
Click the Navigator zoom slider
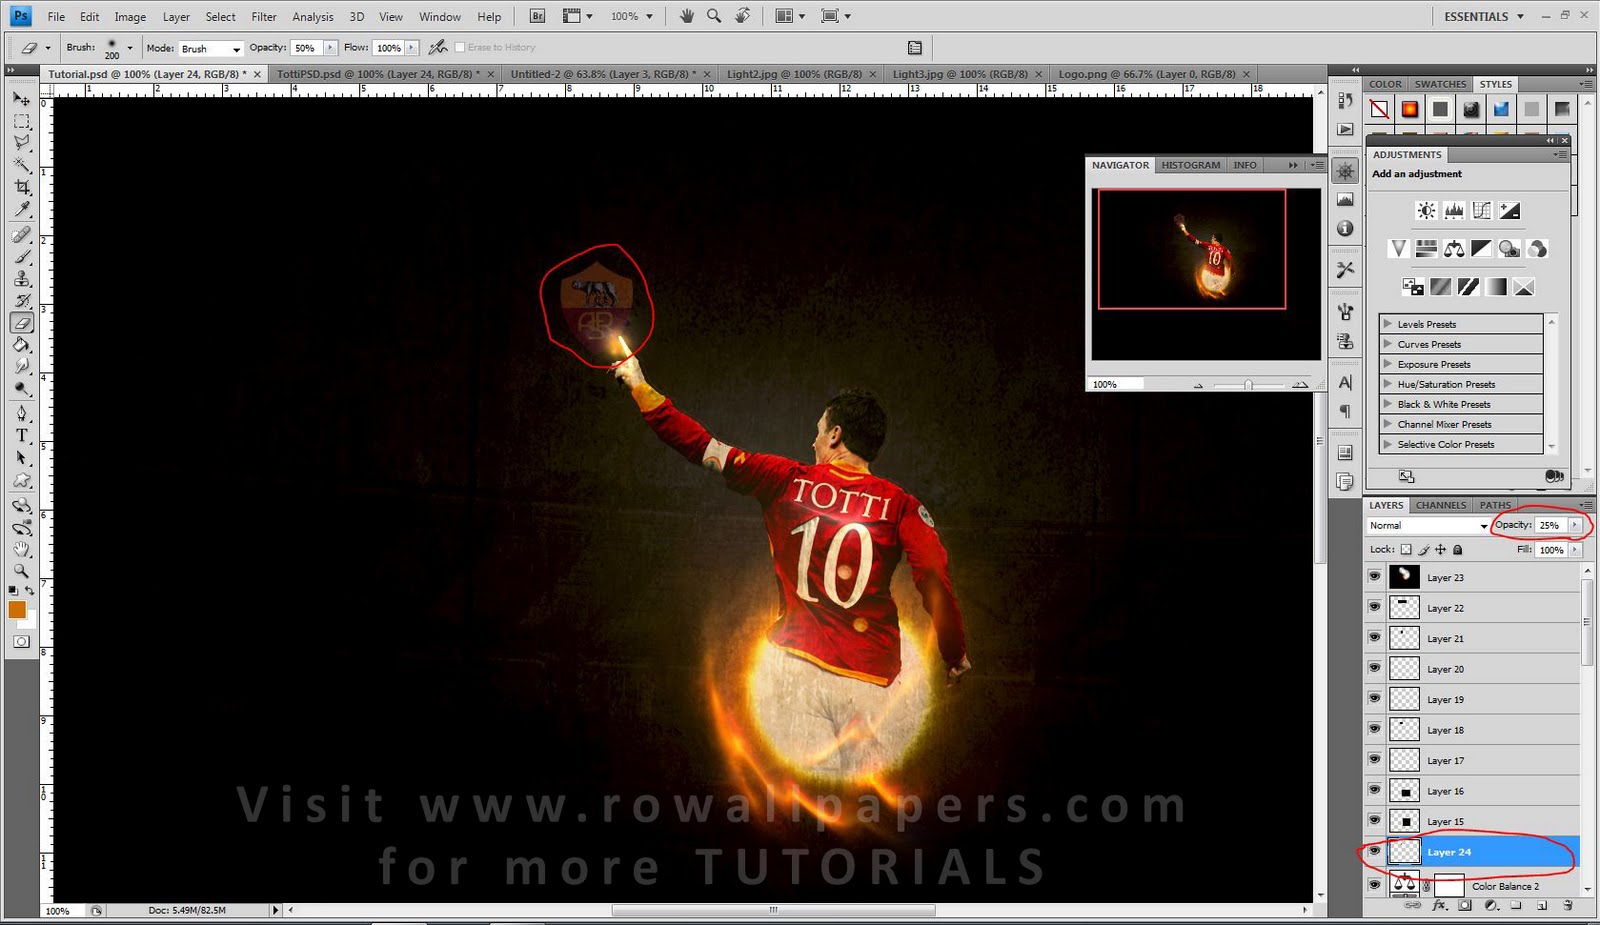click(x=1248, y=385)
